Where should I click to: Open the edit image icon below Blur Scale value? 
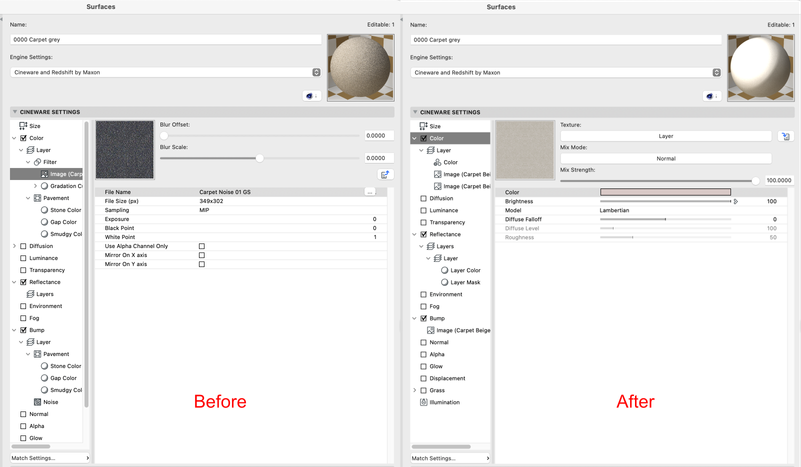[385, 175]
